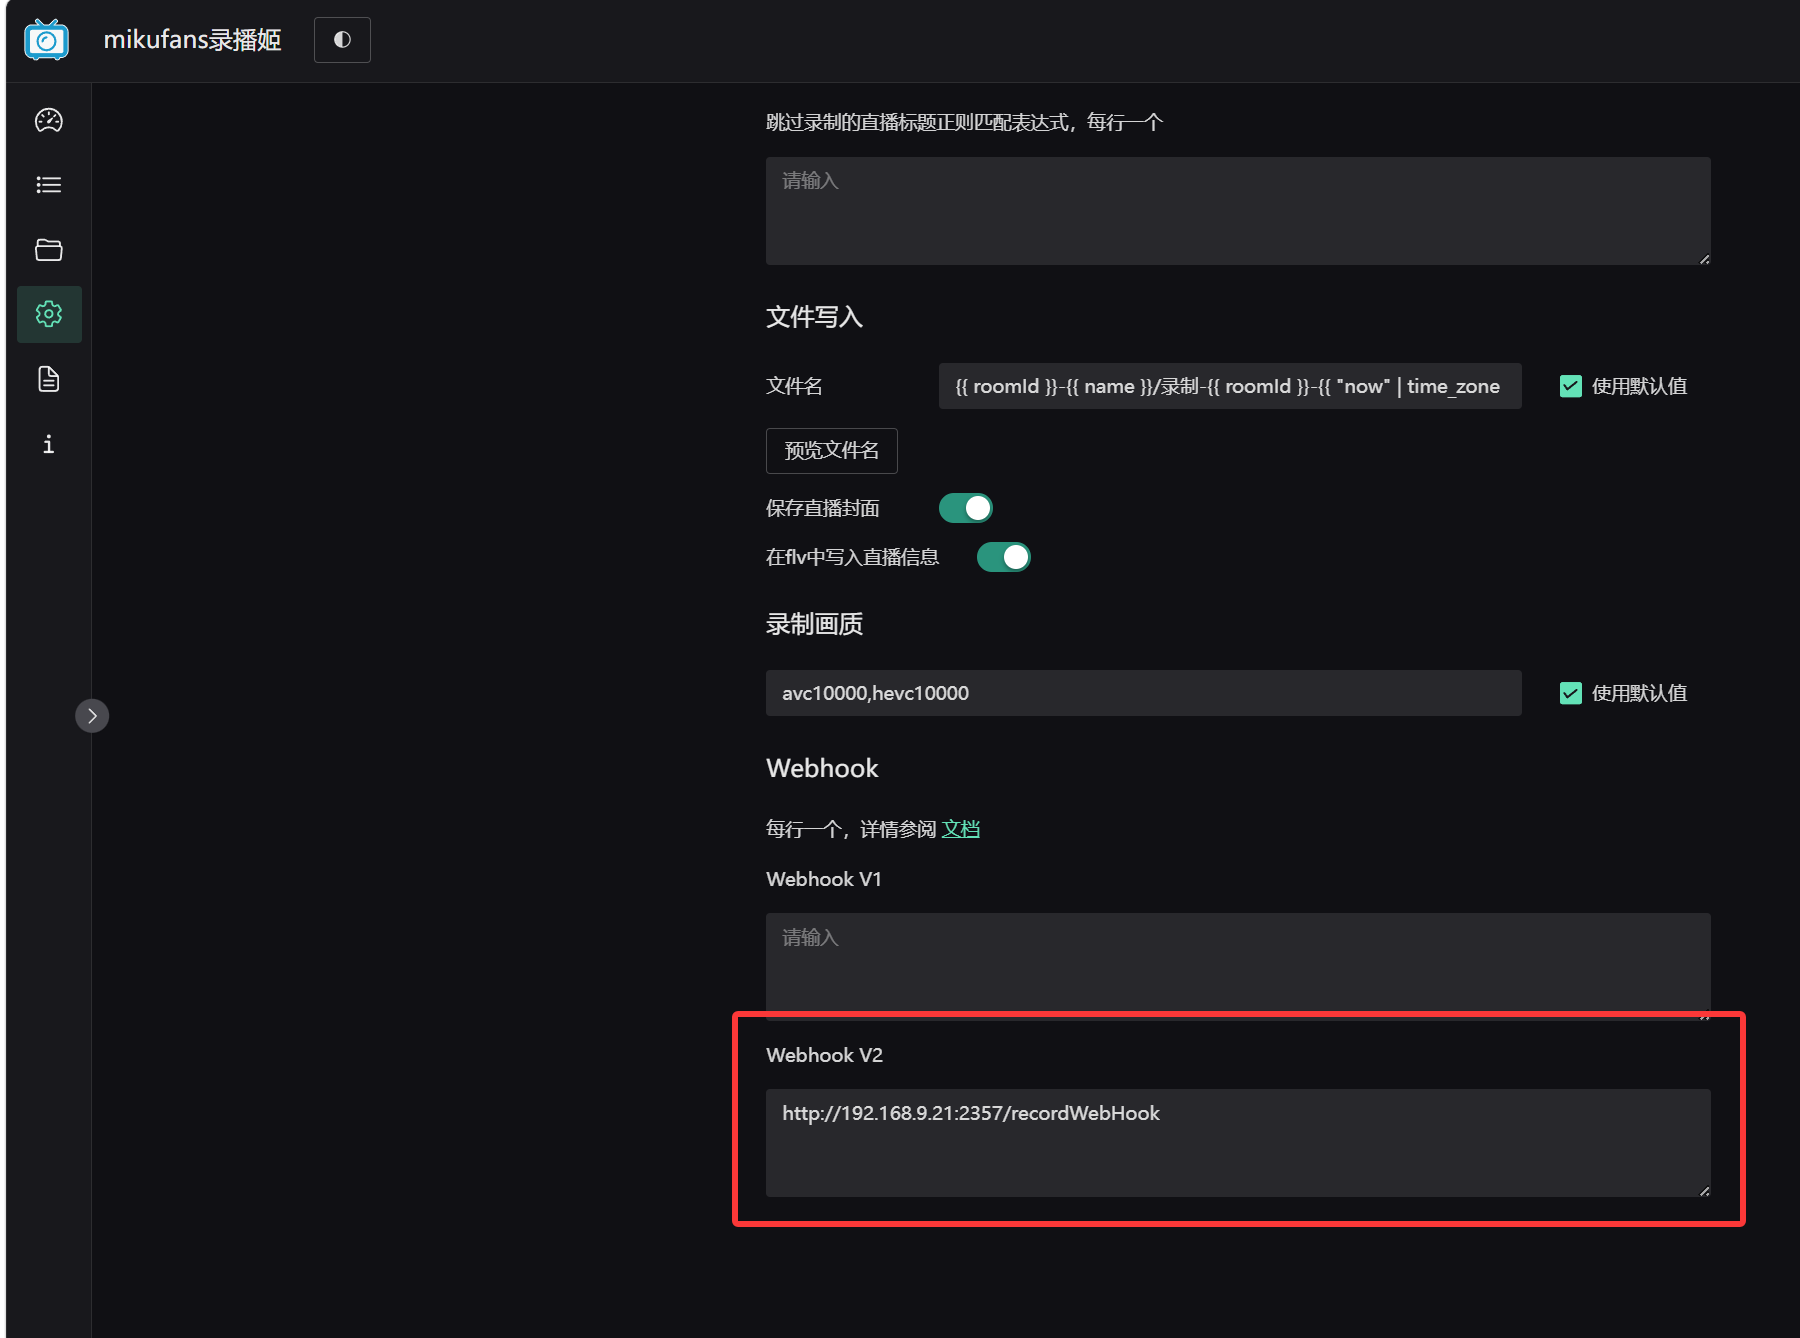Click the file name template input field
This screenshot has height=1338, width=1800.
(1229, 386)
